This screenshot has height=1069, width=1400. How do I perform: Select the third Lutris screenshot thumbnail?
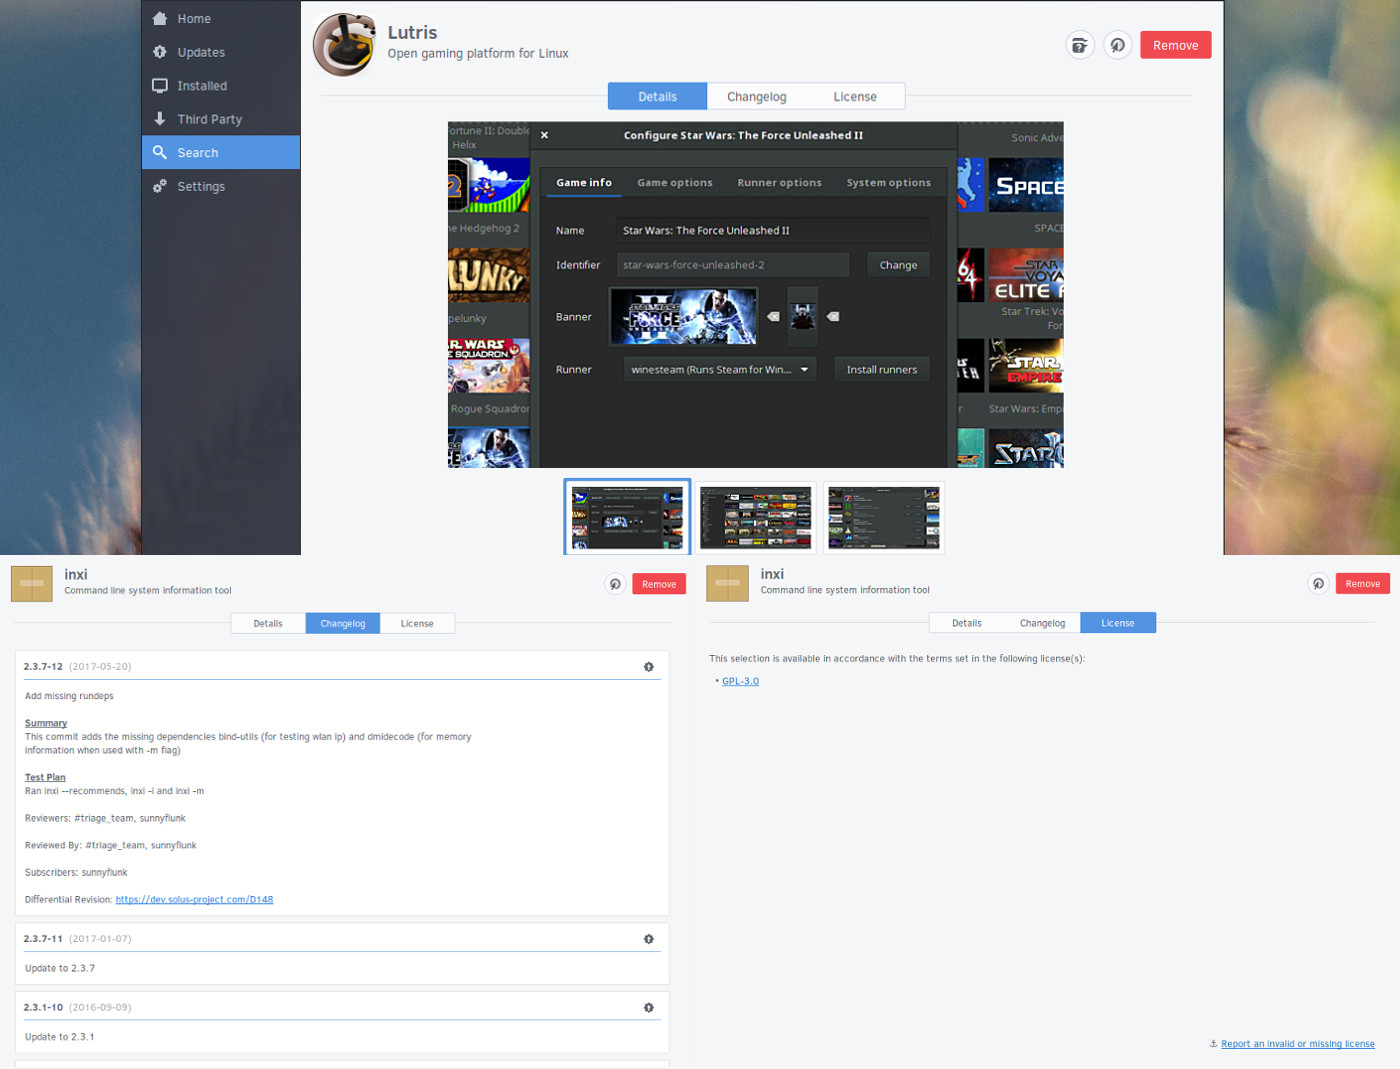pos(883,518)
